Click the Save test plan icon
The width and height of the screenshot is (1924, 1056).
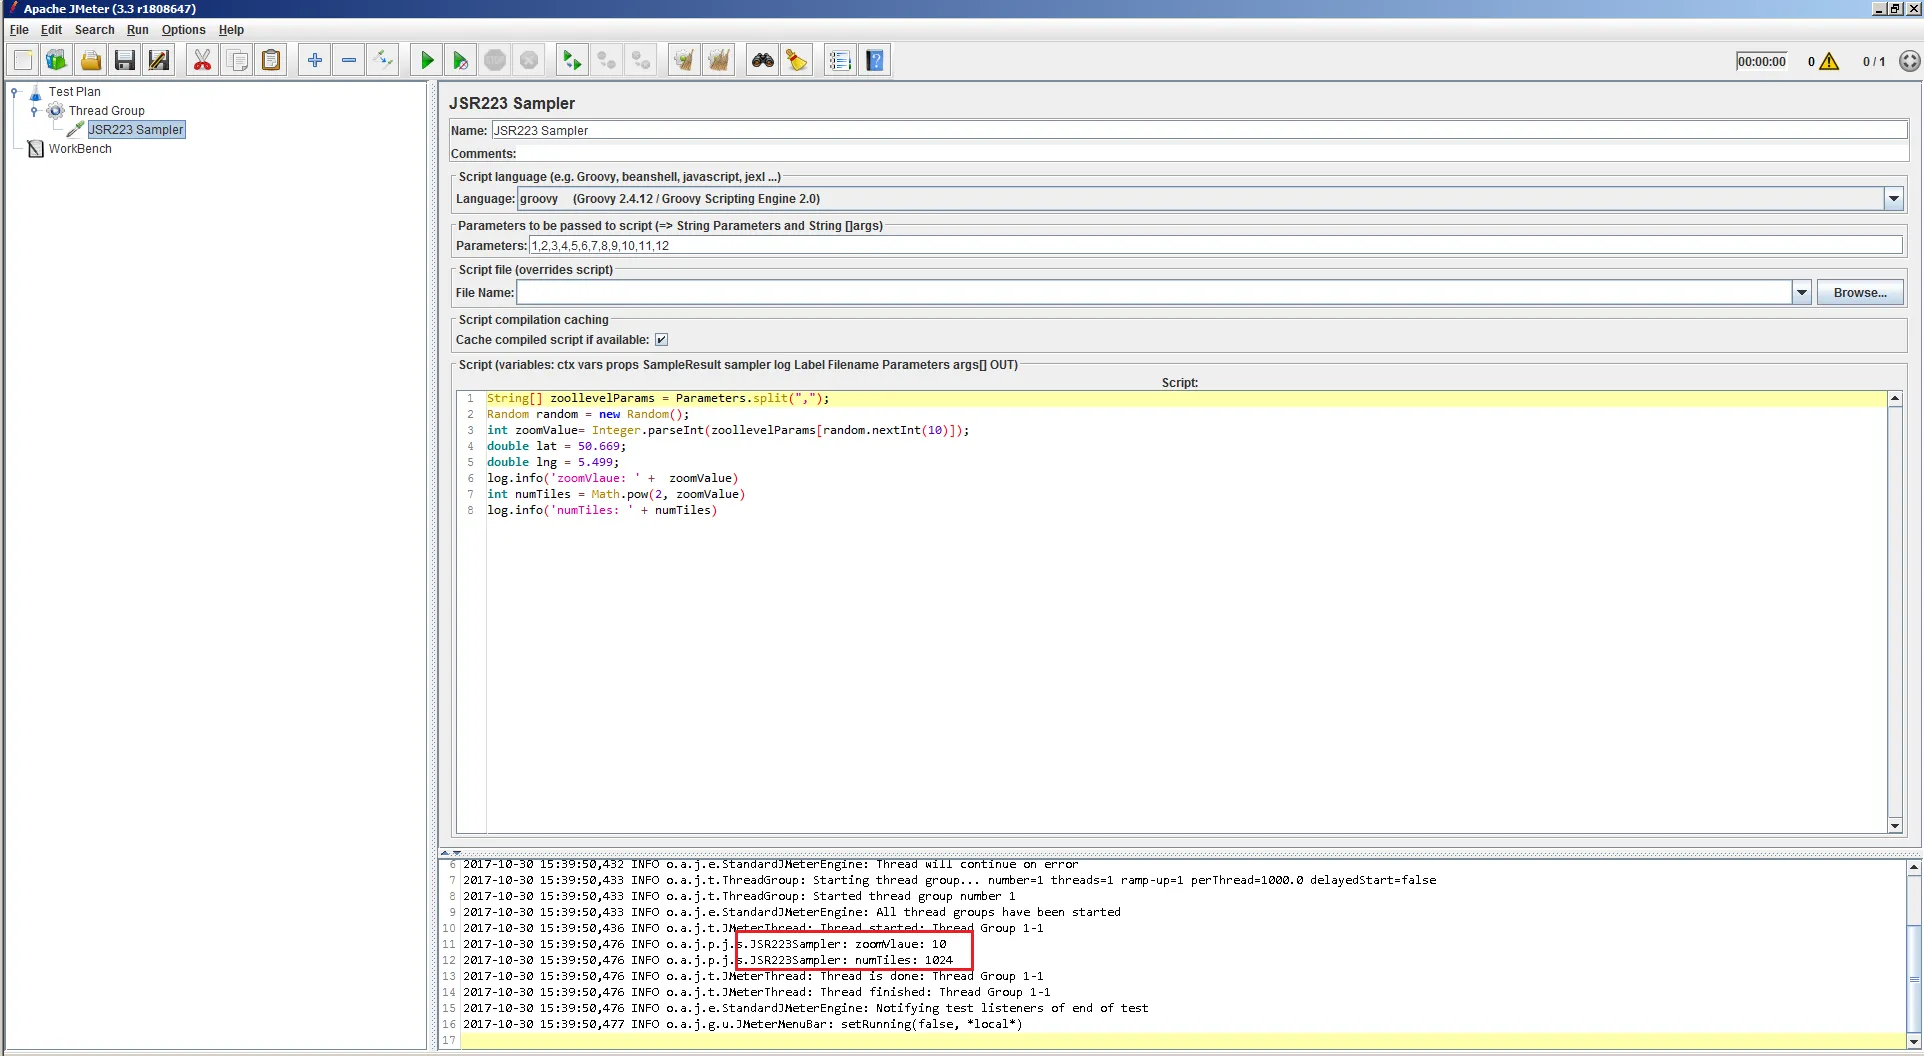[x=124, y=61]
